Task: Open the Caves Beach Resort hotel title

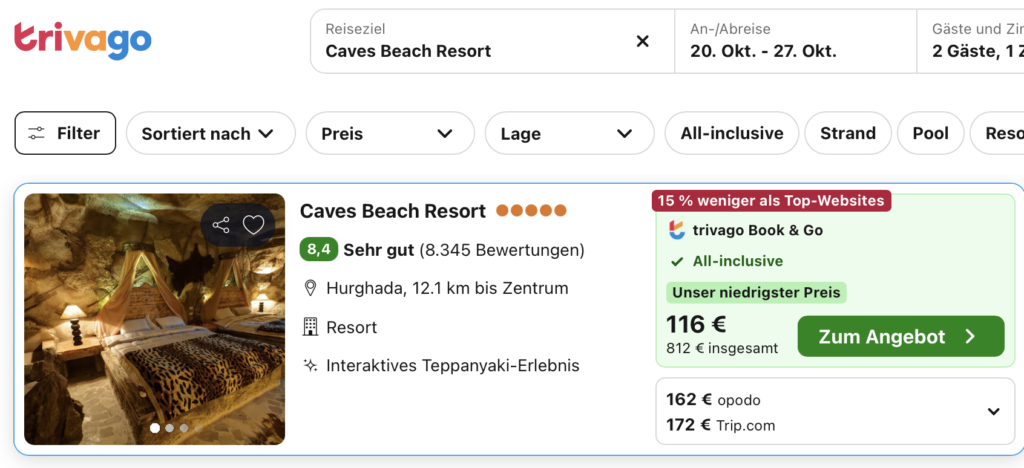Action: tap(392, 211)
